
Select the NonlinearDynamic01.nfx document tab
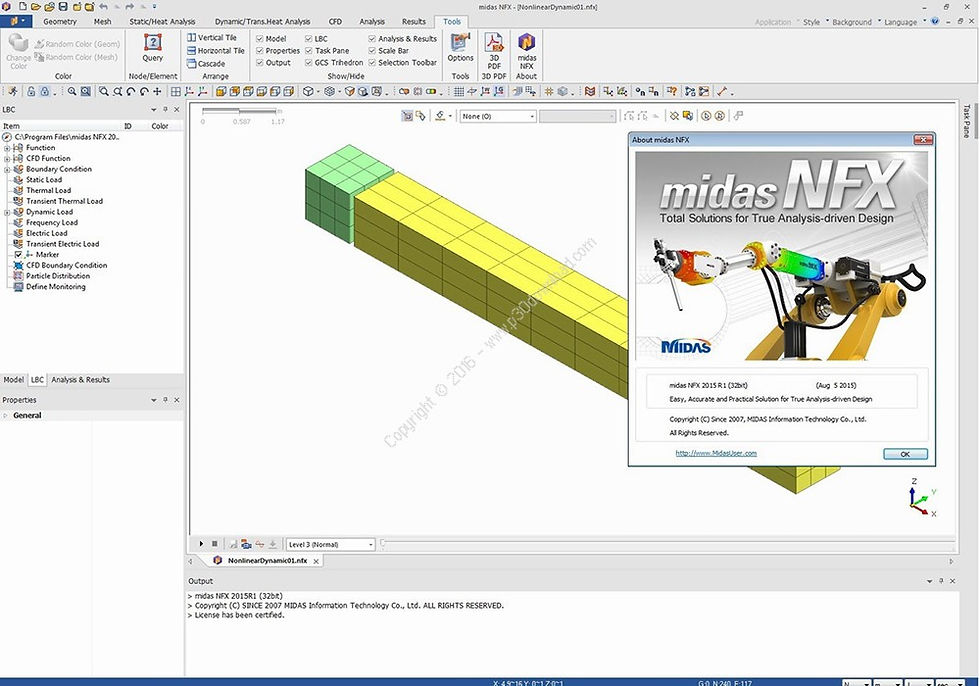[266, 561]
